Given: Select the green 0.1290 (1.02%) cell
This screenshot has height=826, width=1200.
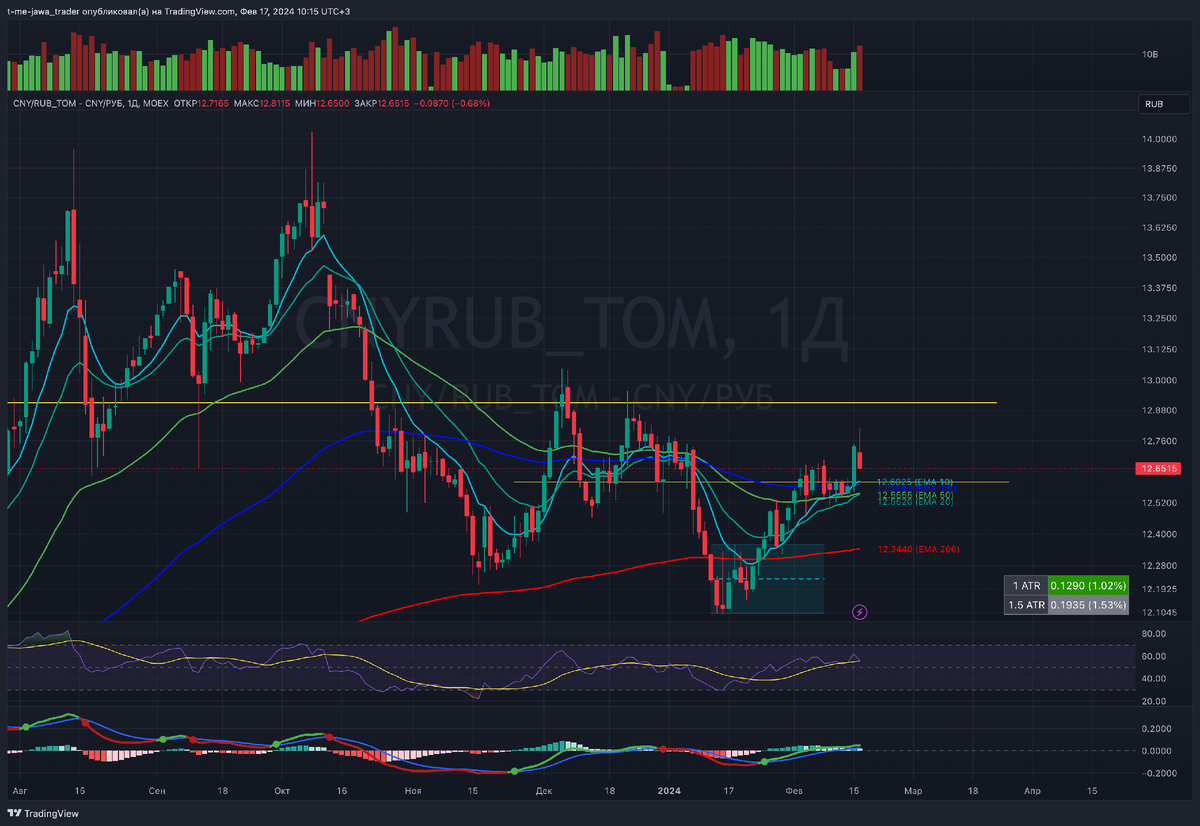Looking at the screenshot, I should tap(1090, 586).
